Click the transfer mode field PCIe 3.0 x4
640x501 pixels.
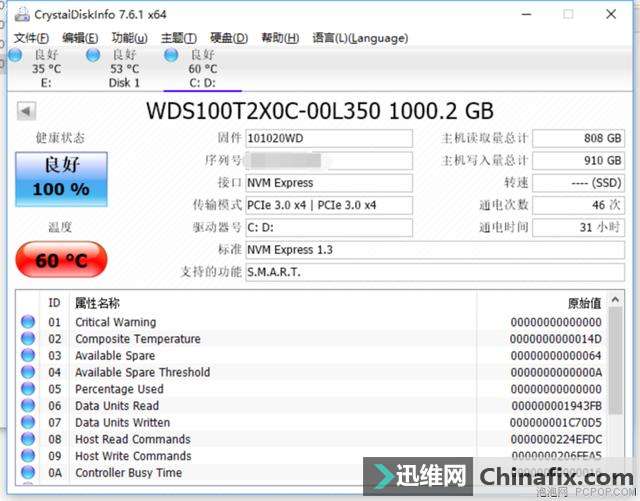point(329,205)
